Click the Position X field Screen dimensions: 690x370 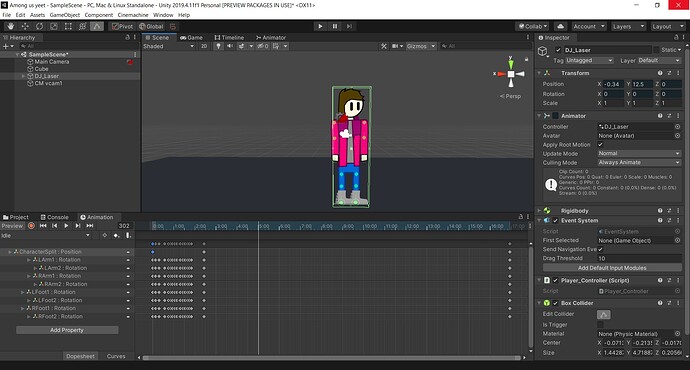click(613, 84)
